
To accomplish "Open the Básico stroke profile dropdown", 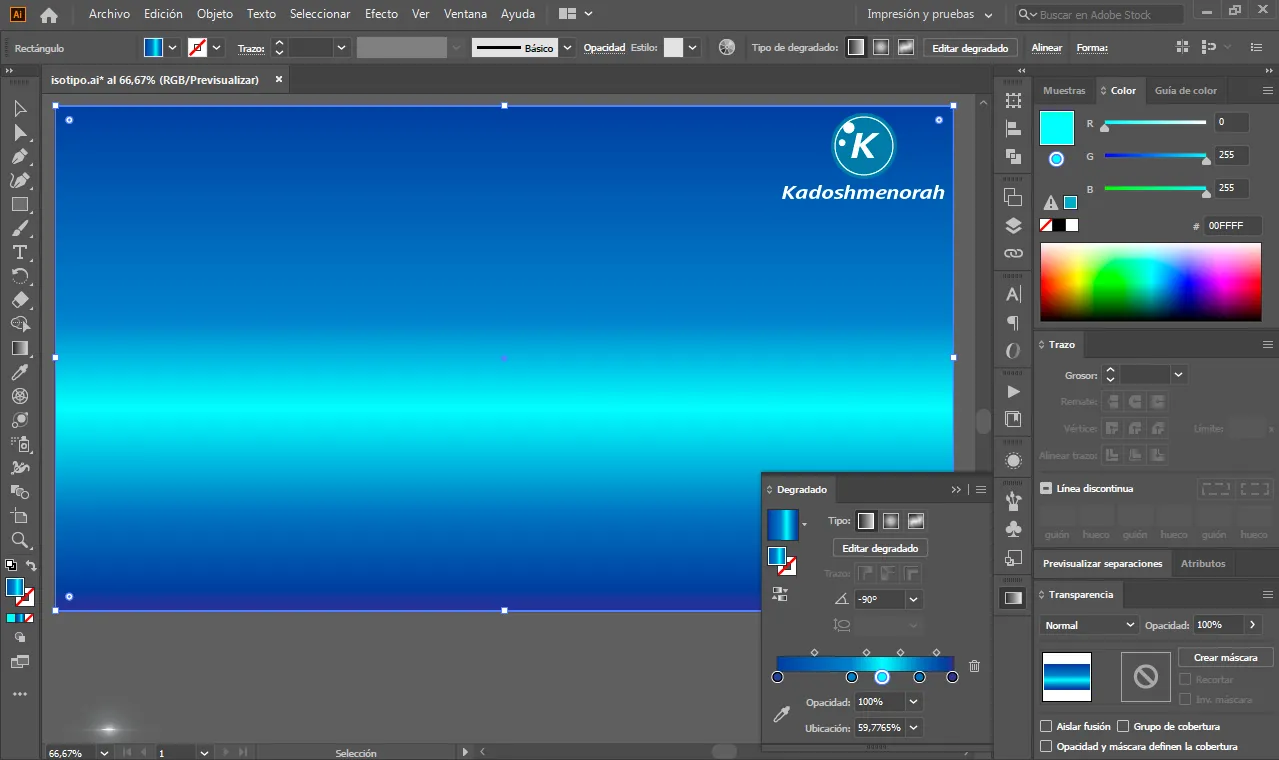I will click(x=567, y=47).
